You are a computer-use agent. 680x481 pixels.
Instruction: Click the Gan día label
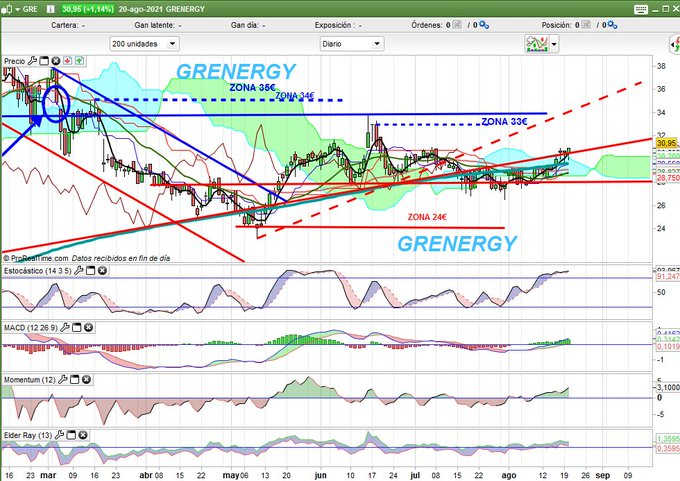(244, 25)
